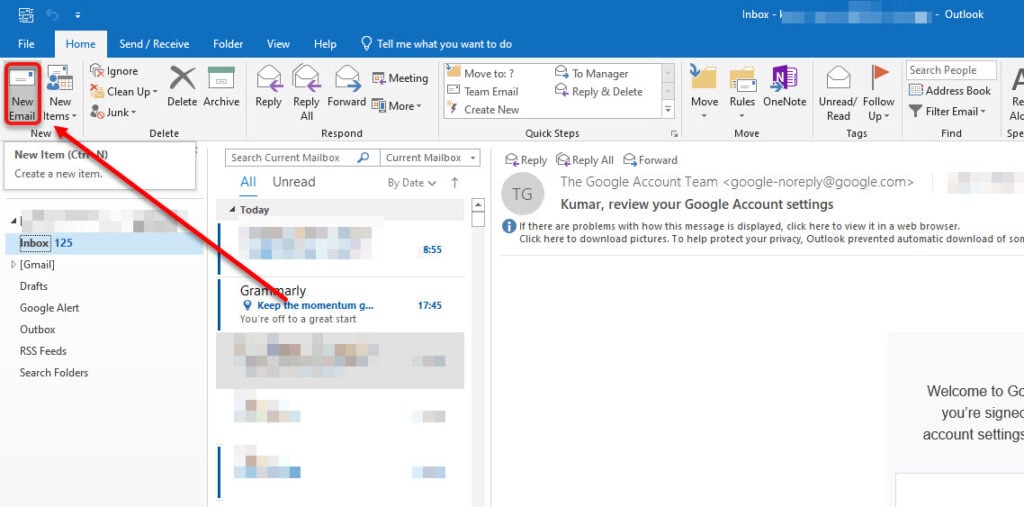
Task: Expand the [Gmail] folder
Action: 14,265
